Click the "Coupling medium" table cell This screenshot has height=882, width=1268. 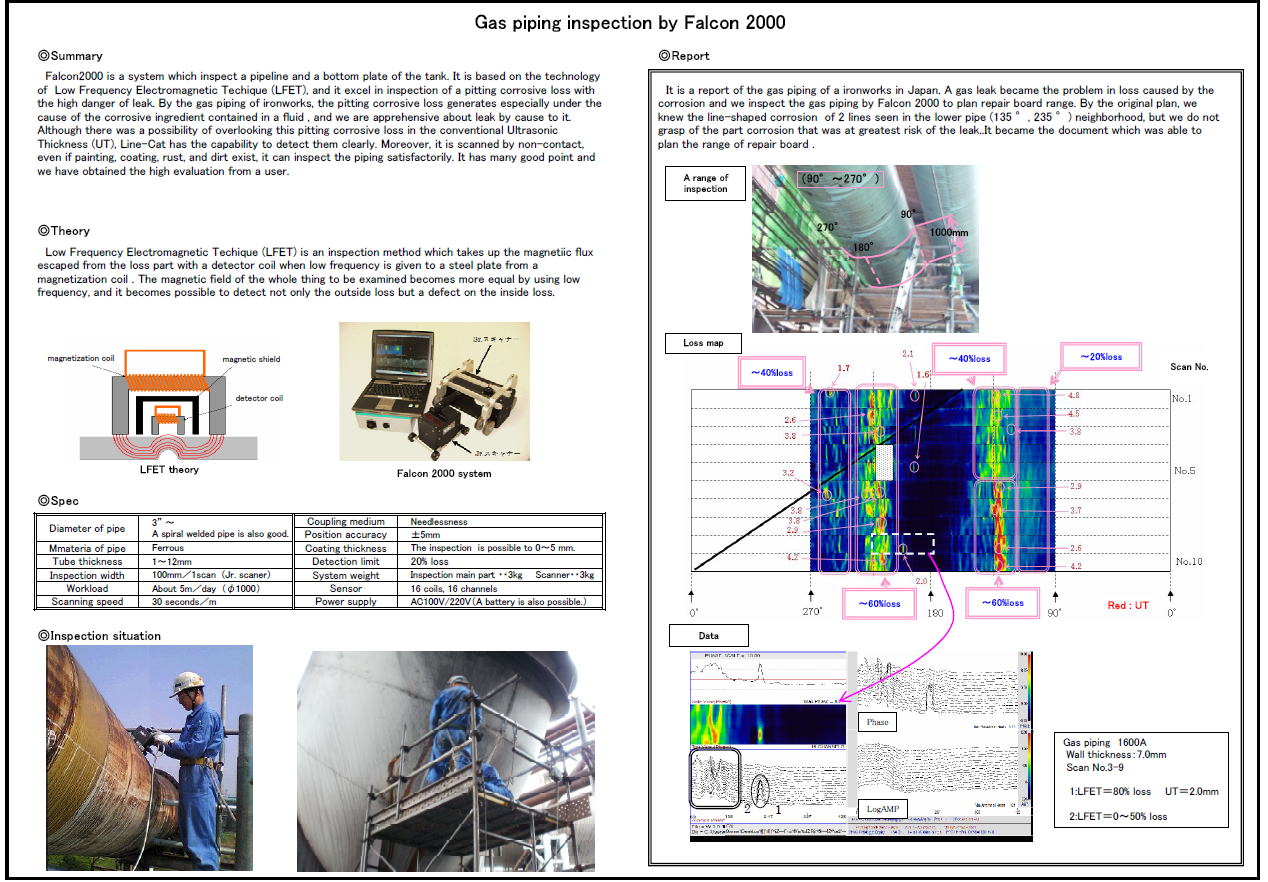345,522
